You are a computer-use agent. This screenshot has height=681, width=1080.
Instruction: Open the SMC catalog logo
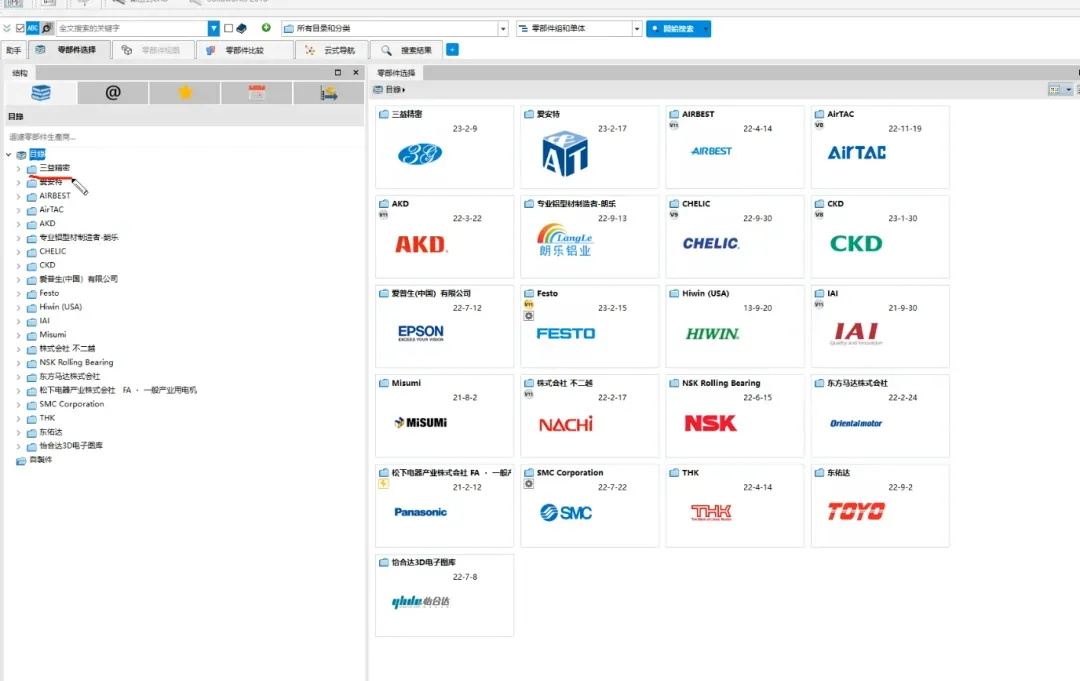click(565, 512)
